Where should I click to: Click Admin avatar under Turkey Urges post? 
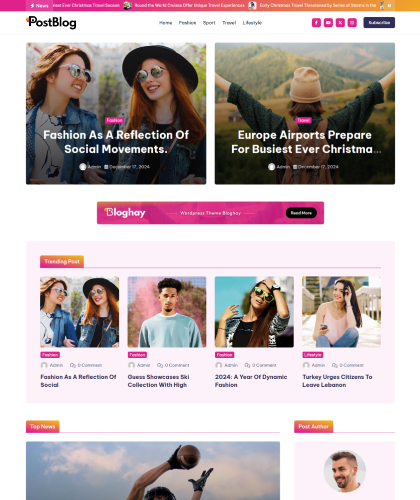(306, 365)
